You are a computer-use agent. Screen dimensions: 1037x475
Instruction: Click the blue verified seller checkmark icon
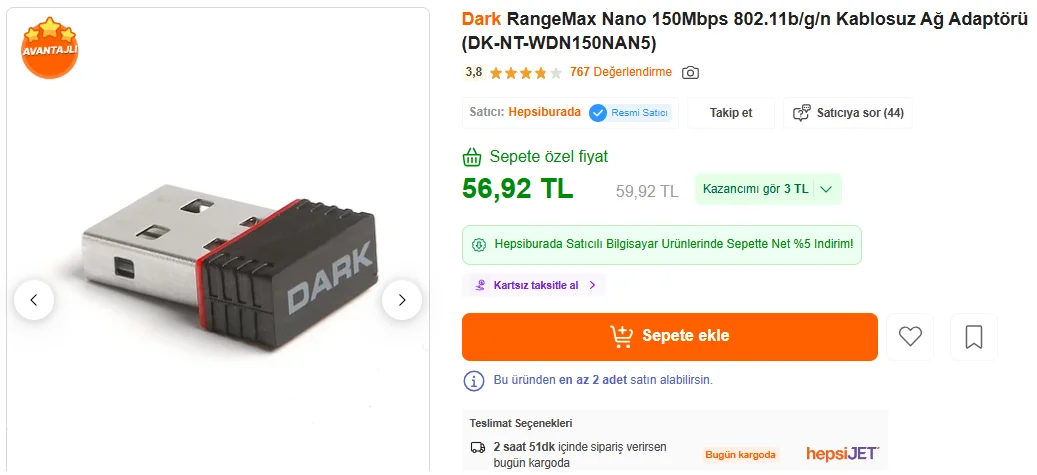click(x=598, y=113)
